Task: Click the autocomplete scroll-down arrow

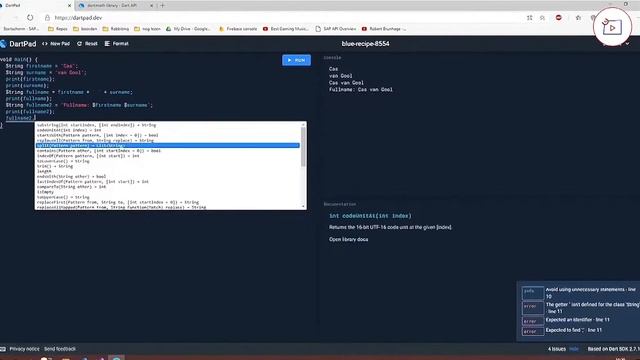Action: (x=303, y=207)
